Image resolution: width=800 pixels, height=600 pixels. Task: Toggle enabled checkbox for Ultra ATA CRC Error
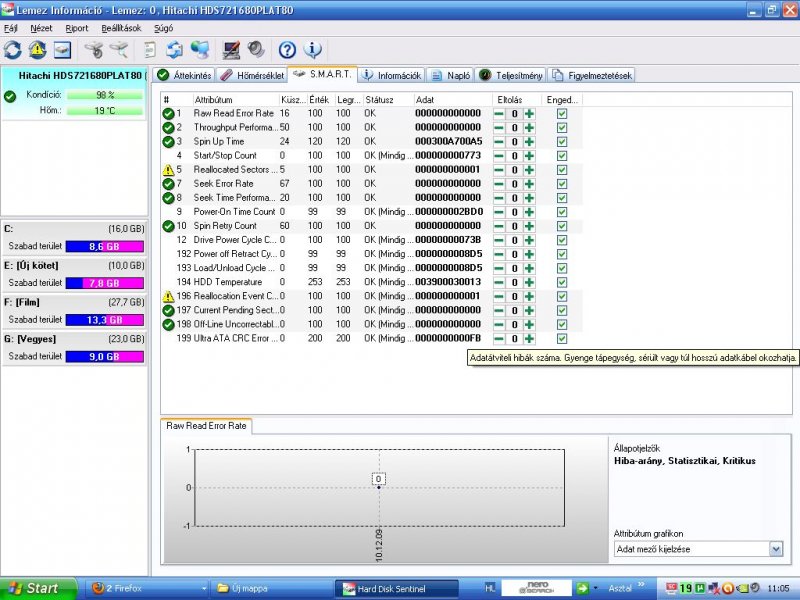[x=562, y=338]
